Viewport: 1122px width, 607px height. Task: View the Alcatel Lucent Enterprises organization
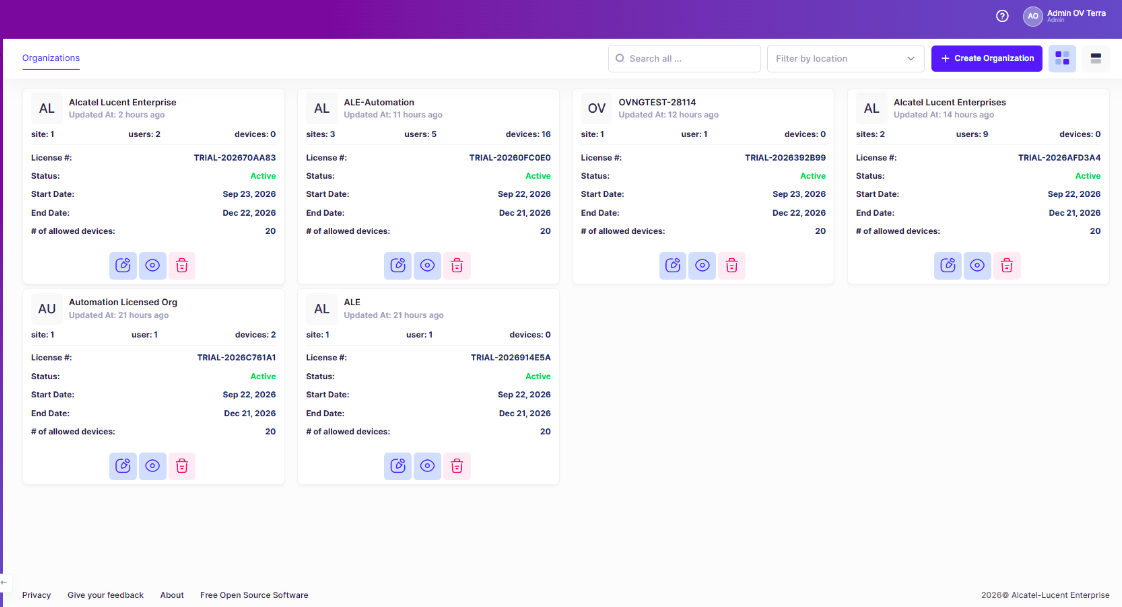click(977, 266)
